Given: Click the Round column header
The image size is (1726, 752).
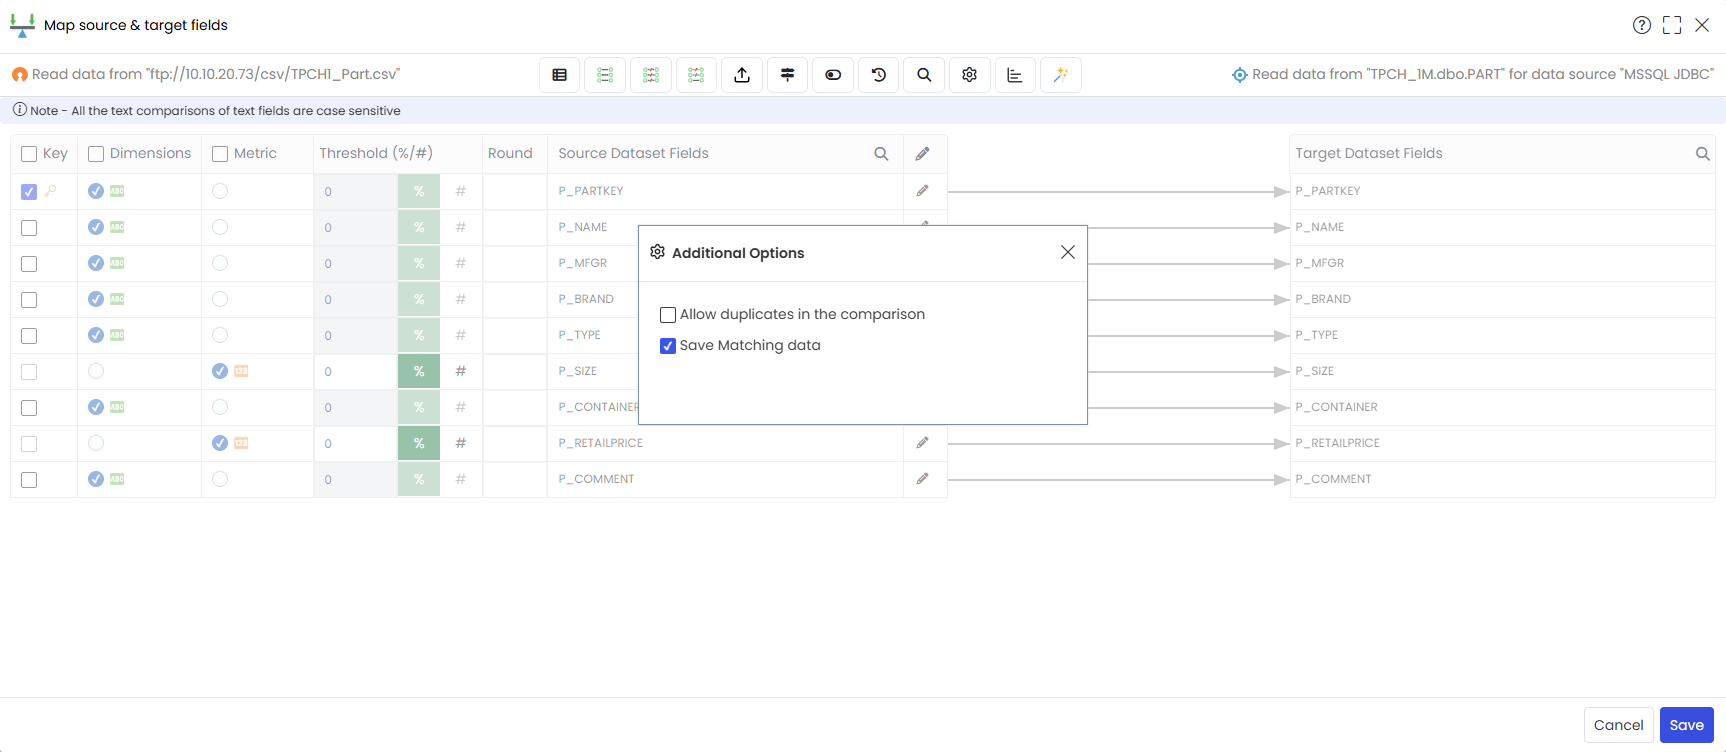Looking at the screenshot, I should tap(510, 153).
